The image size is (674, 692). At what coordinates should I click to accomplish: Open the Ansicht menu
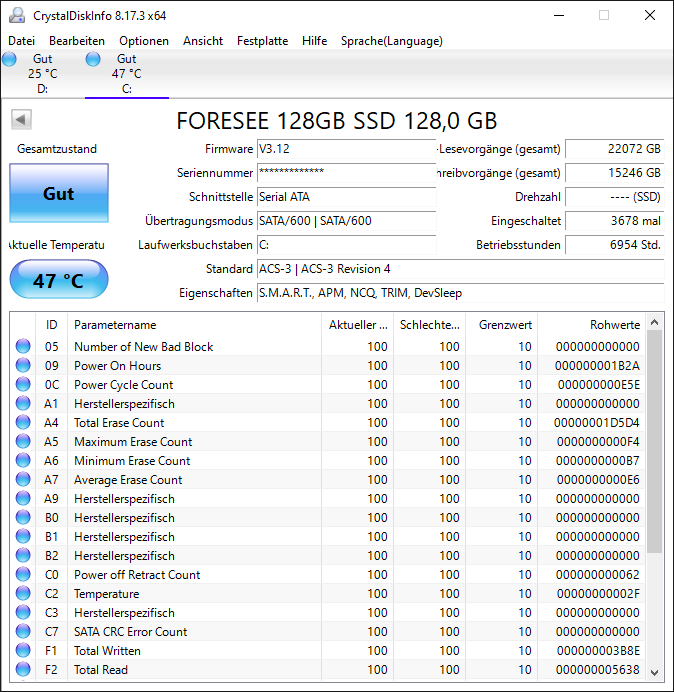point(203,41)
